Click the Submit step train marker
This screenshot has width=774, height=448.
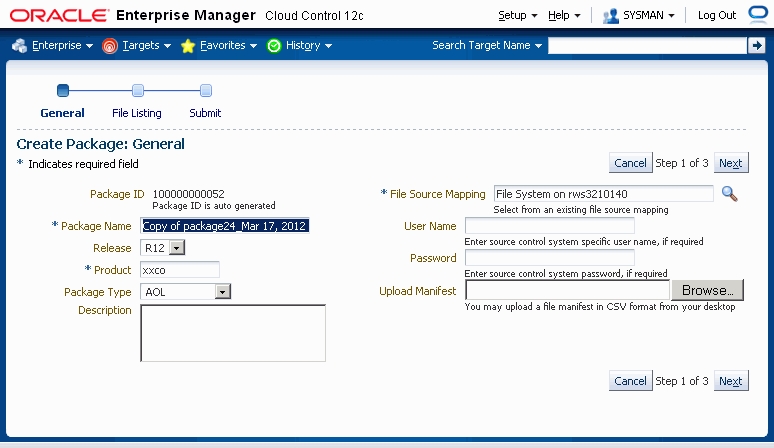pos(206,90)
